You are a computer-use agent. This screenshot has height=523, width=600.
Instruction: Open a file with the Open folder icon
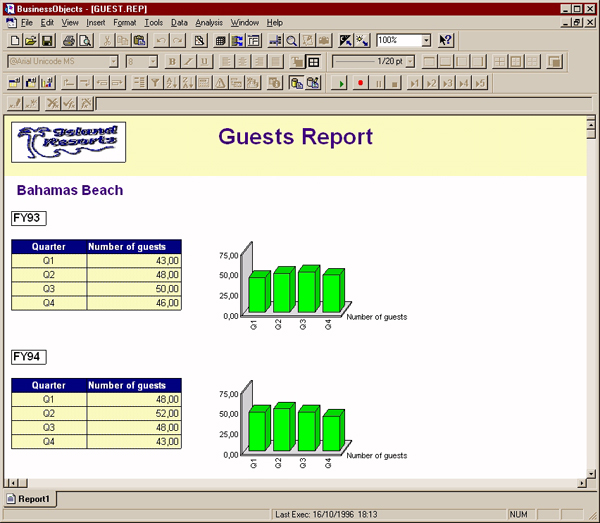tap(31, 40)
